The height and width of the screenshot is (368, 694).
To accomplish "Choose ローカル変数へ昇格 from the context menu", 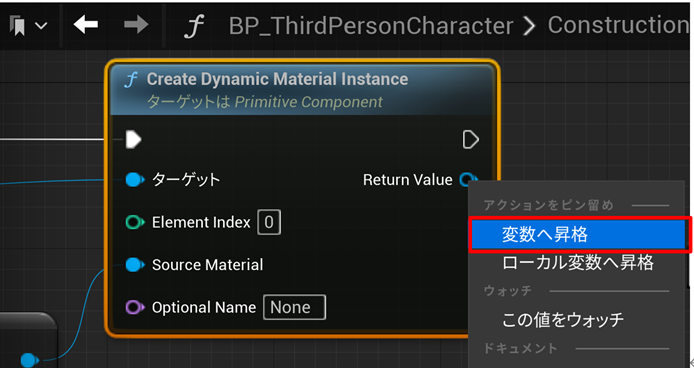I will (x=578, y=263).
